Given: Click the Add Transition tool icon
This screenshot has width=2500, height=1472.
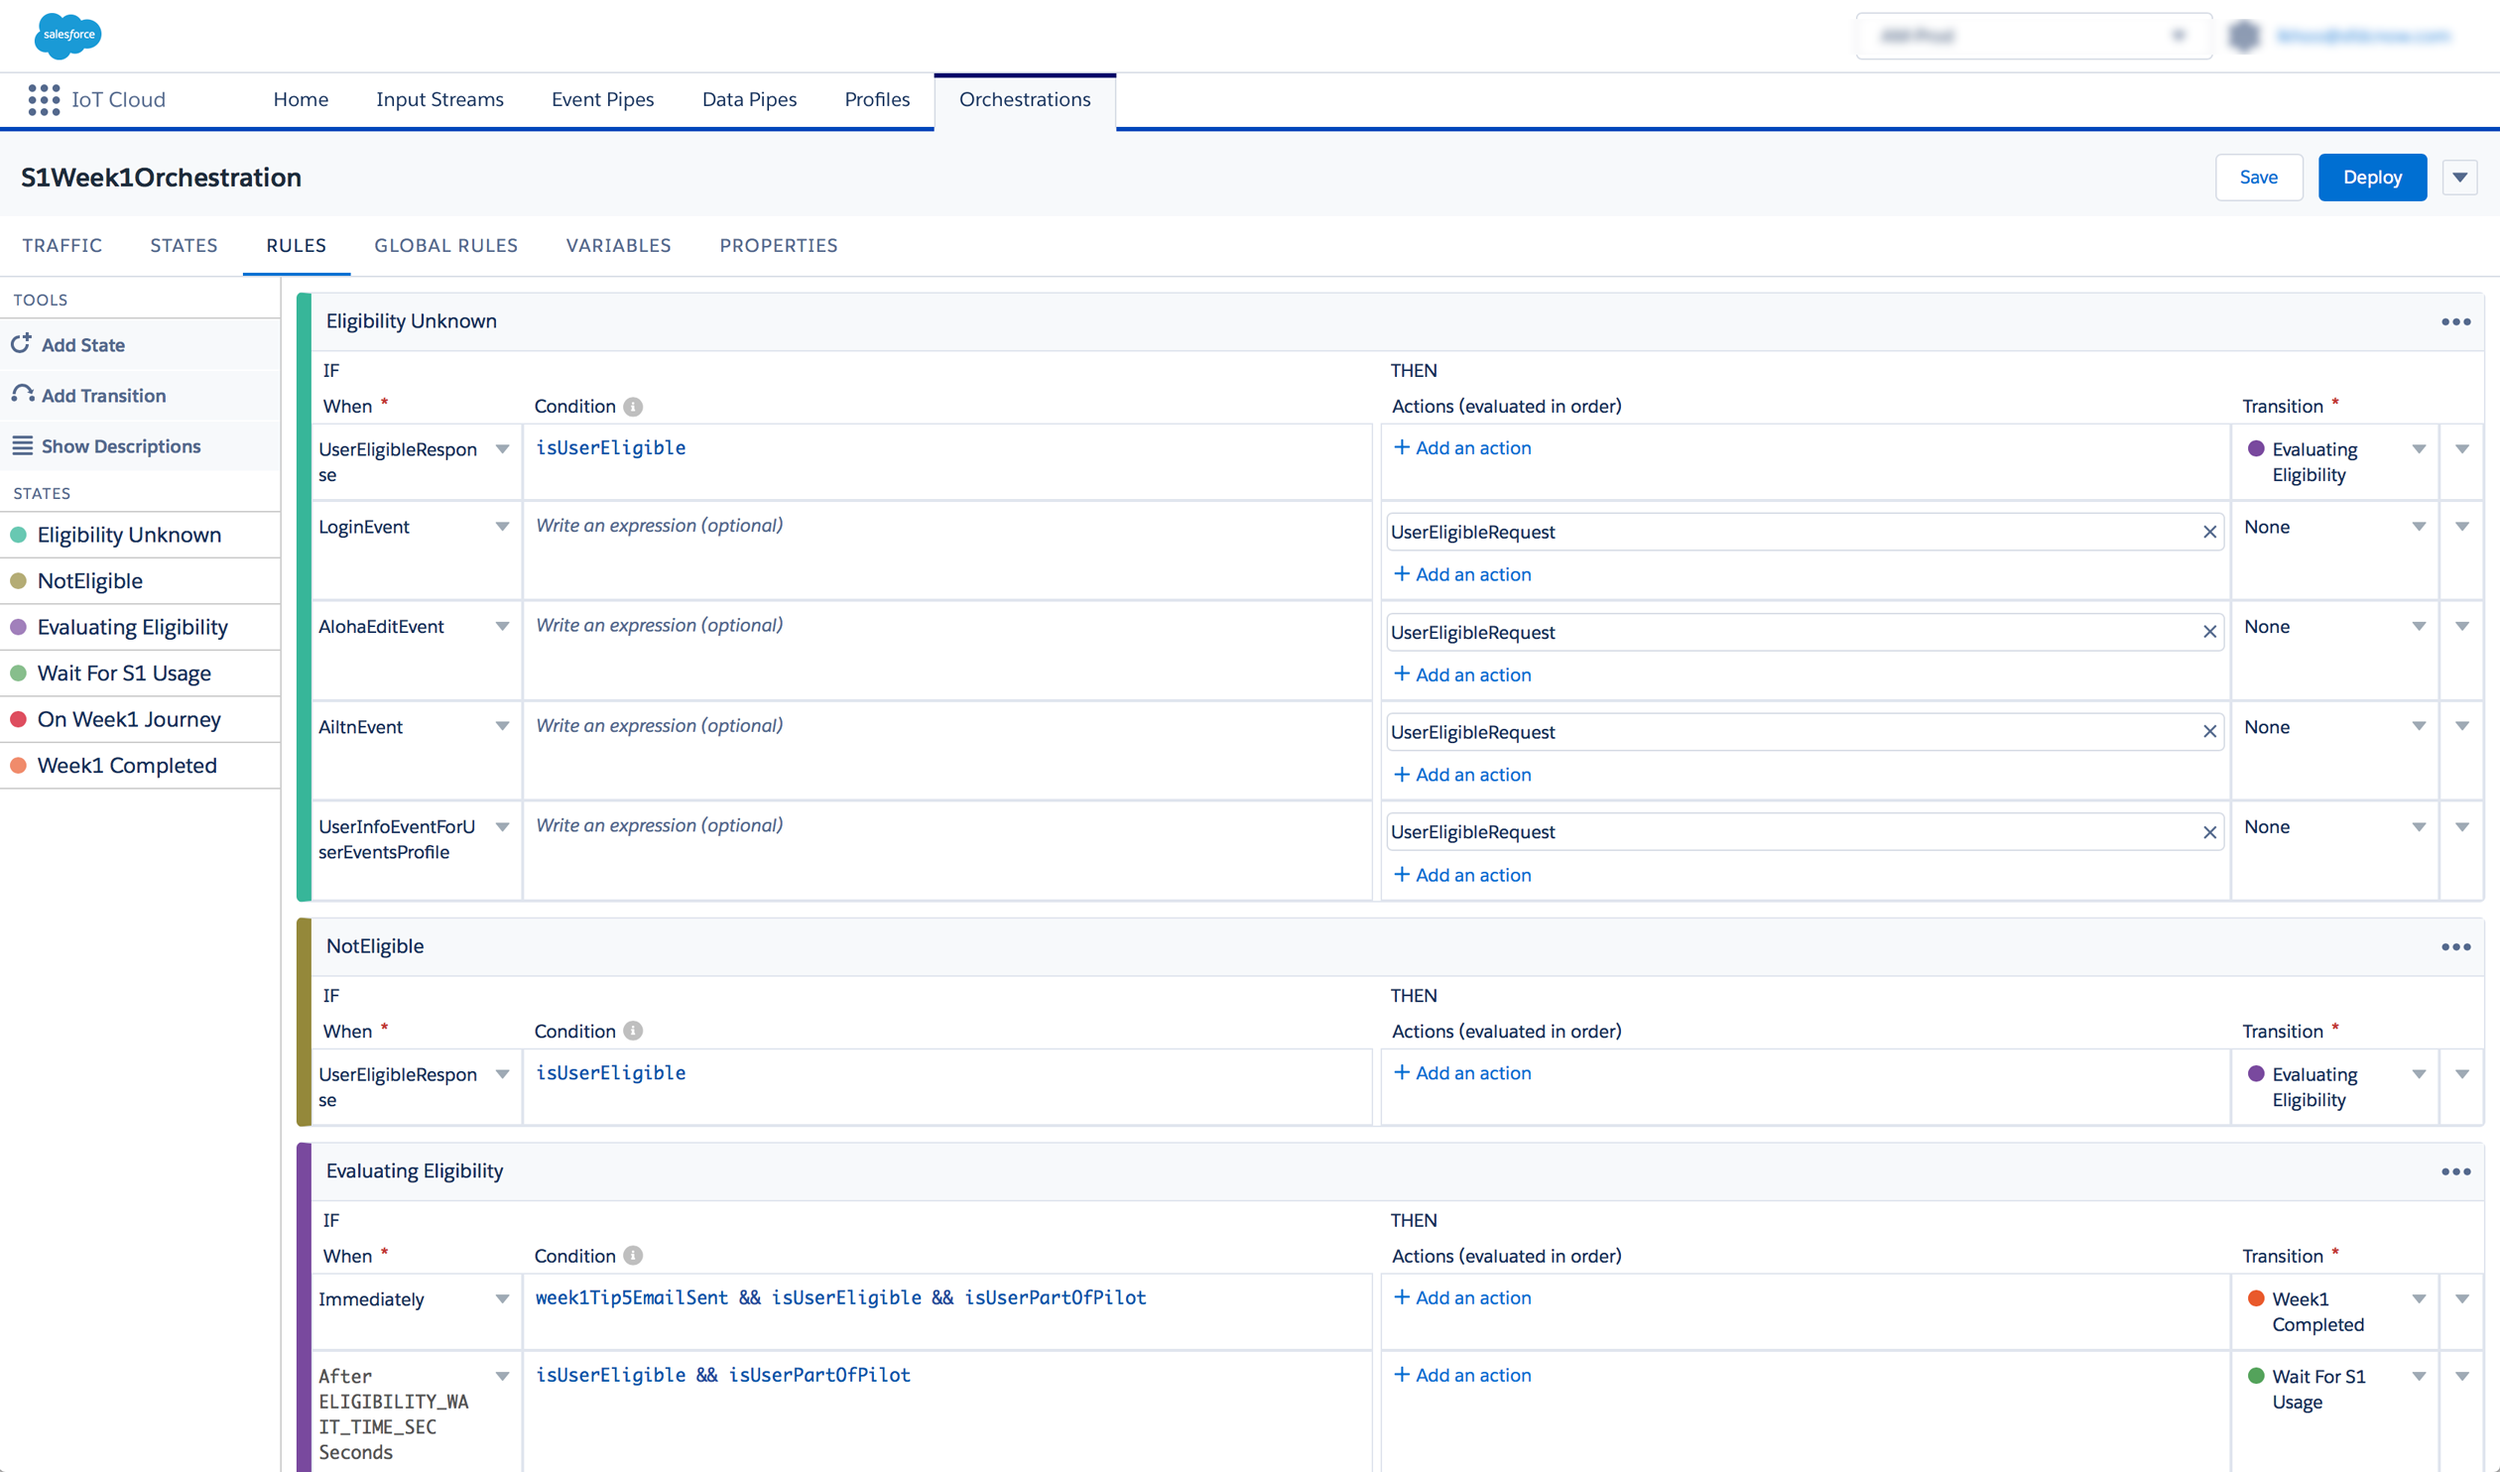Looking at the screenshot, I should pos(23,394).
